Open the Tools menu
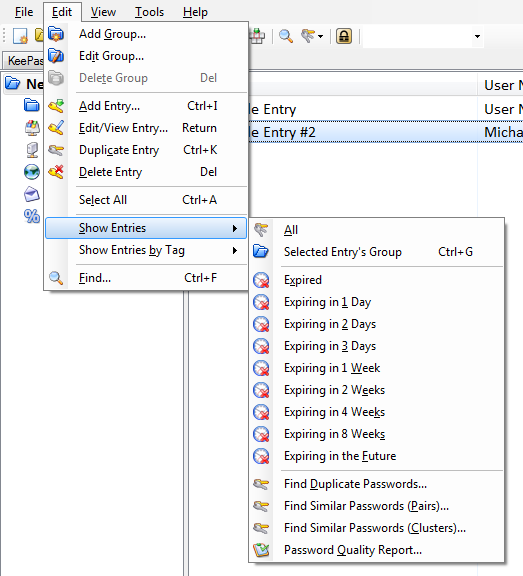Screen dimensions: 523x576 coord(149,12)
